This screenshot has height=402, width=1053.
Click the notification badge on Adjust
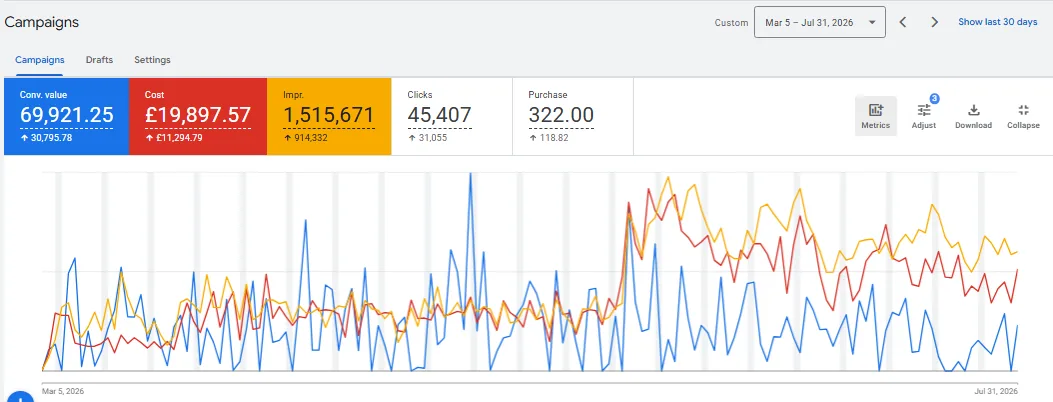click(x=934, y=99)
